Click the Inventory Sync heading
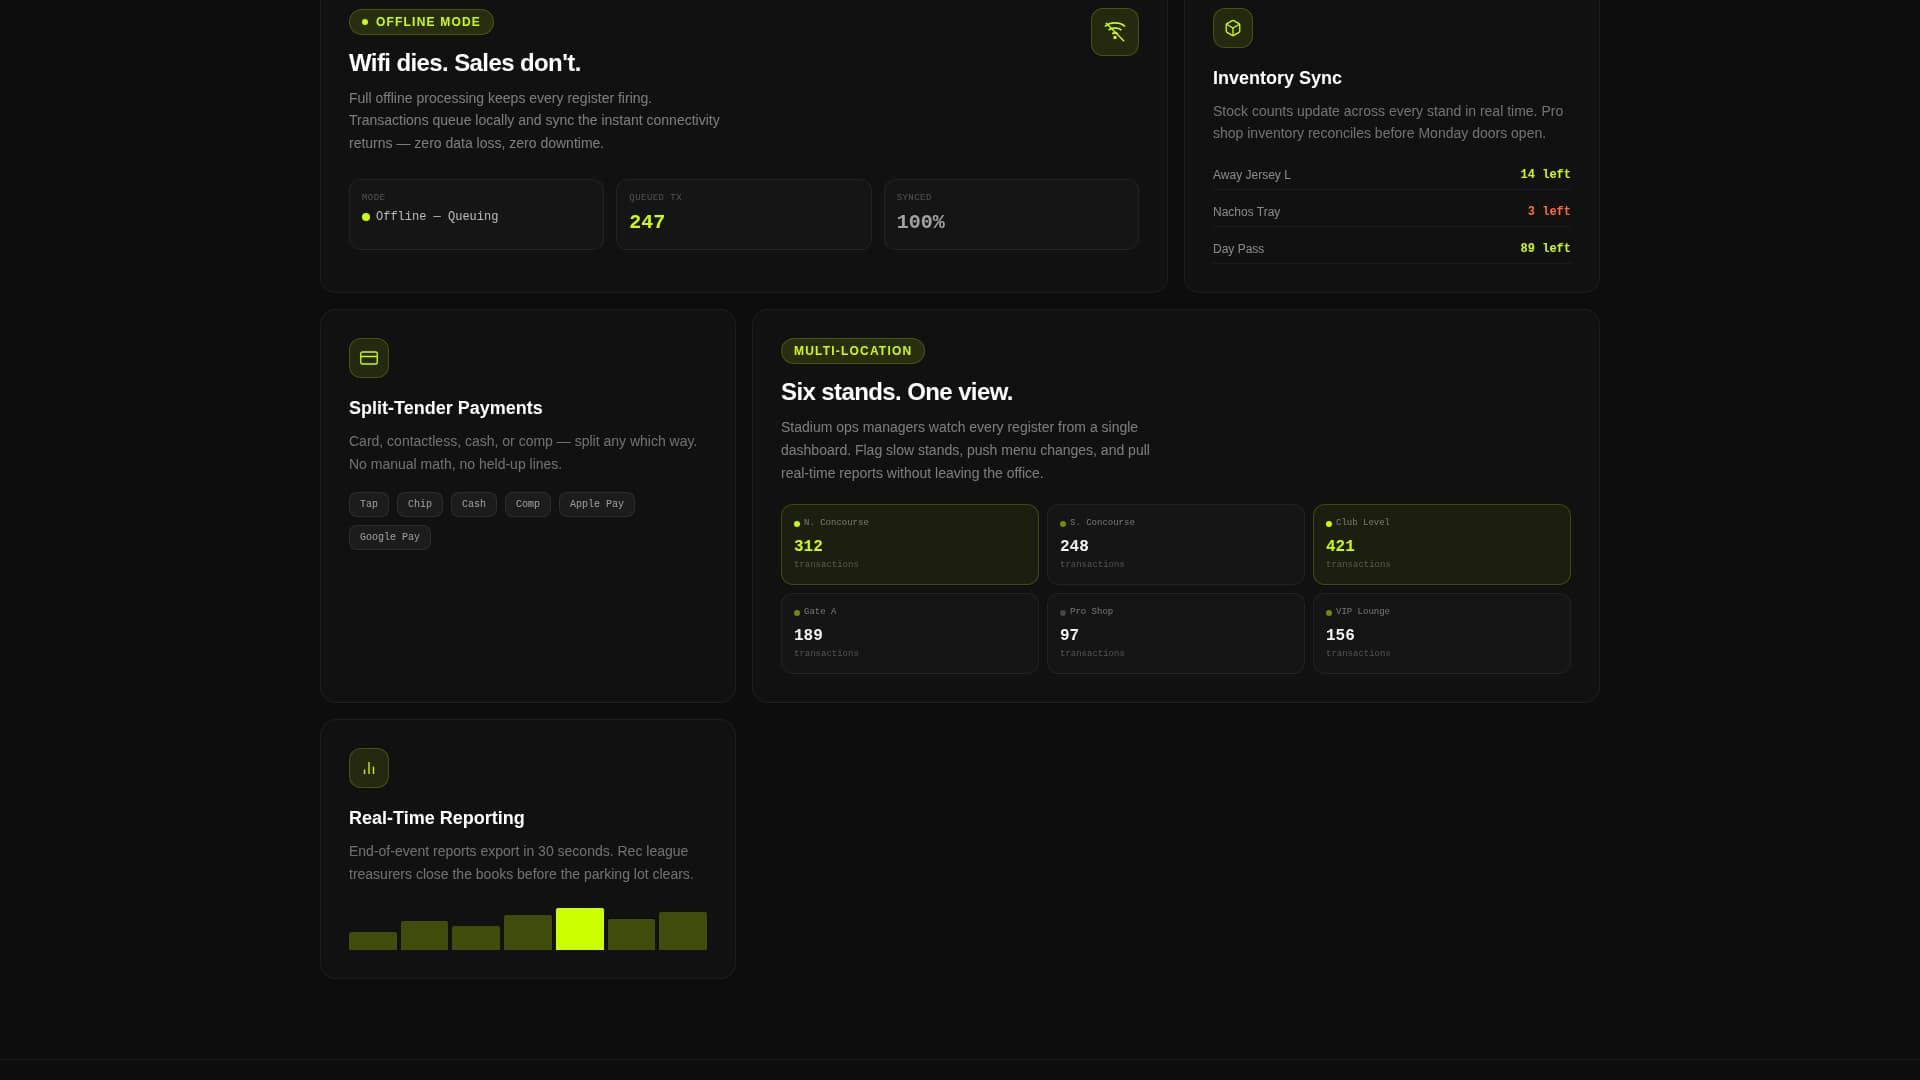Viewport: 1920px width, 1080px height. 1277,78
